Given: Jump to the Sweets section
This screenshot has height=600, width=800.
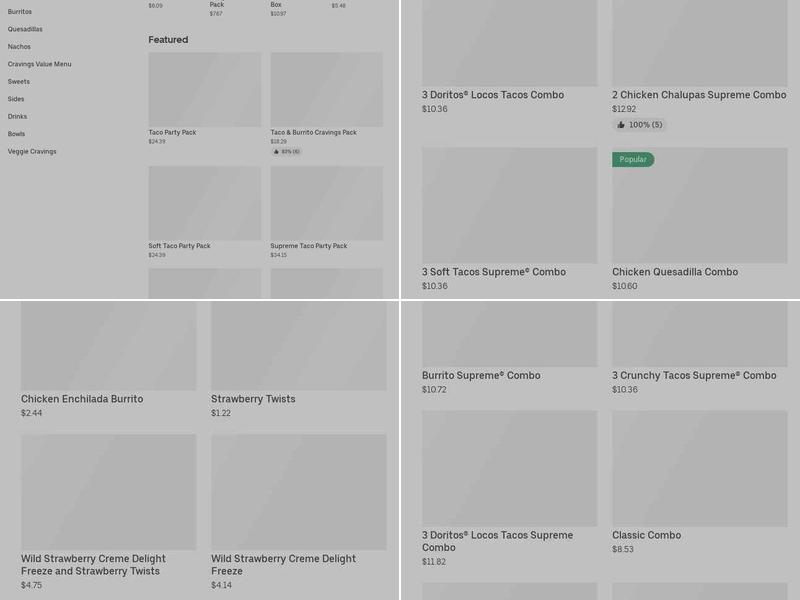Looking at the screenshot, I should pyautogui.click(x=19, y=82).
